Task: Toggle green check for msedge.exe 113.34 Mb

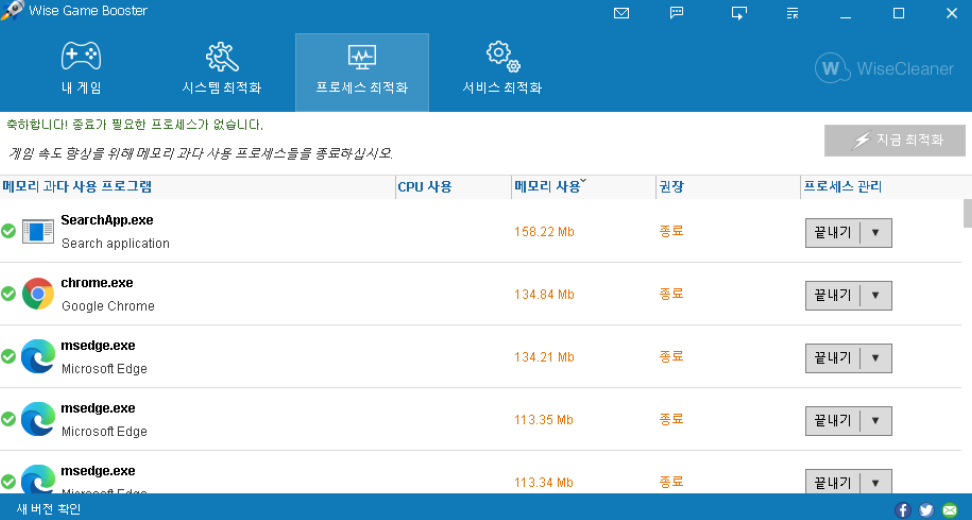Action: tap(8, 482)
